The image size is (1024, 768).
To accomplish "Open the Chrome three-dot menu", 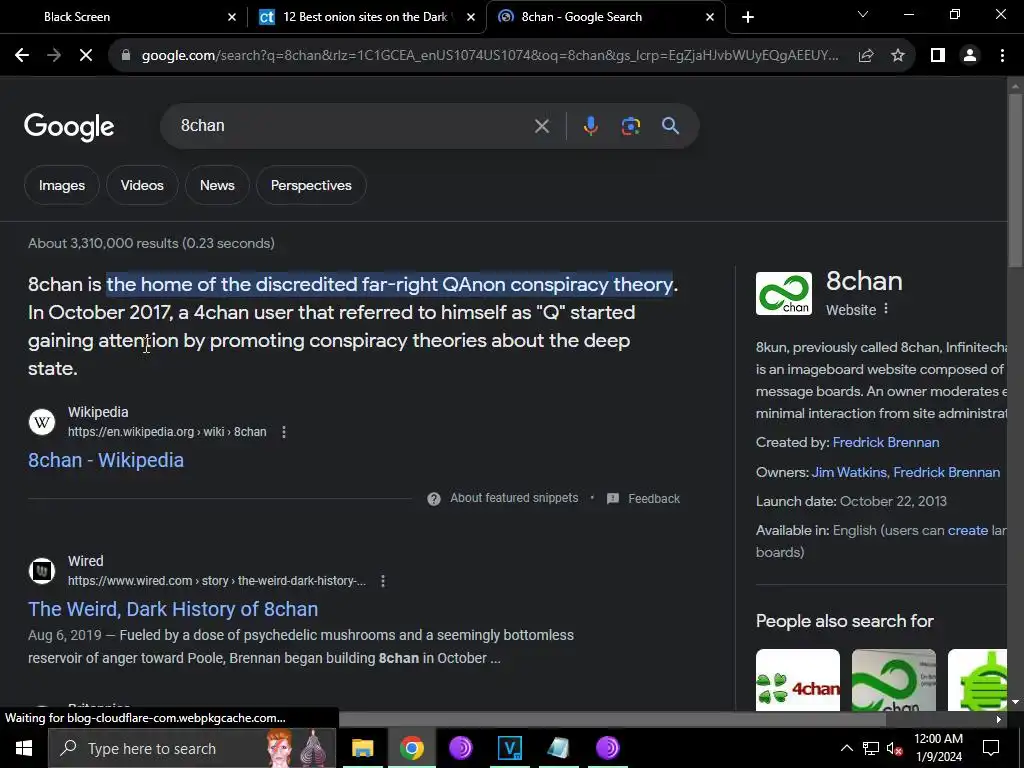I will coord(1002,56).
